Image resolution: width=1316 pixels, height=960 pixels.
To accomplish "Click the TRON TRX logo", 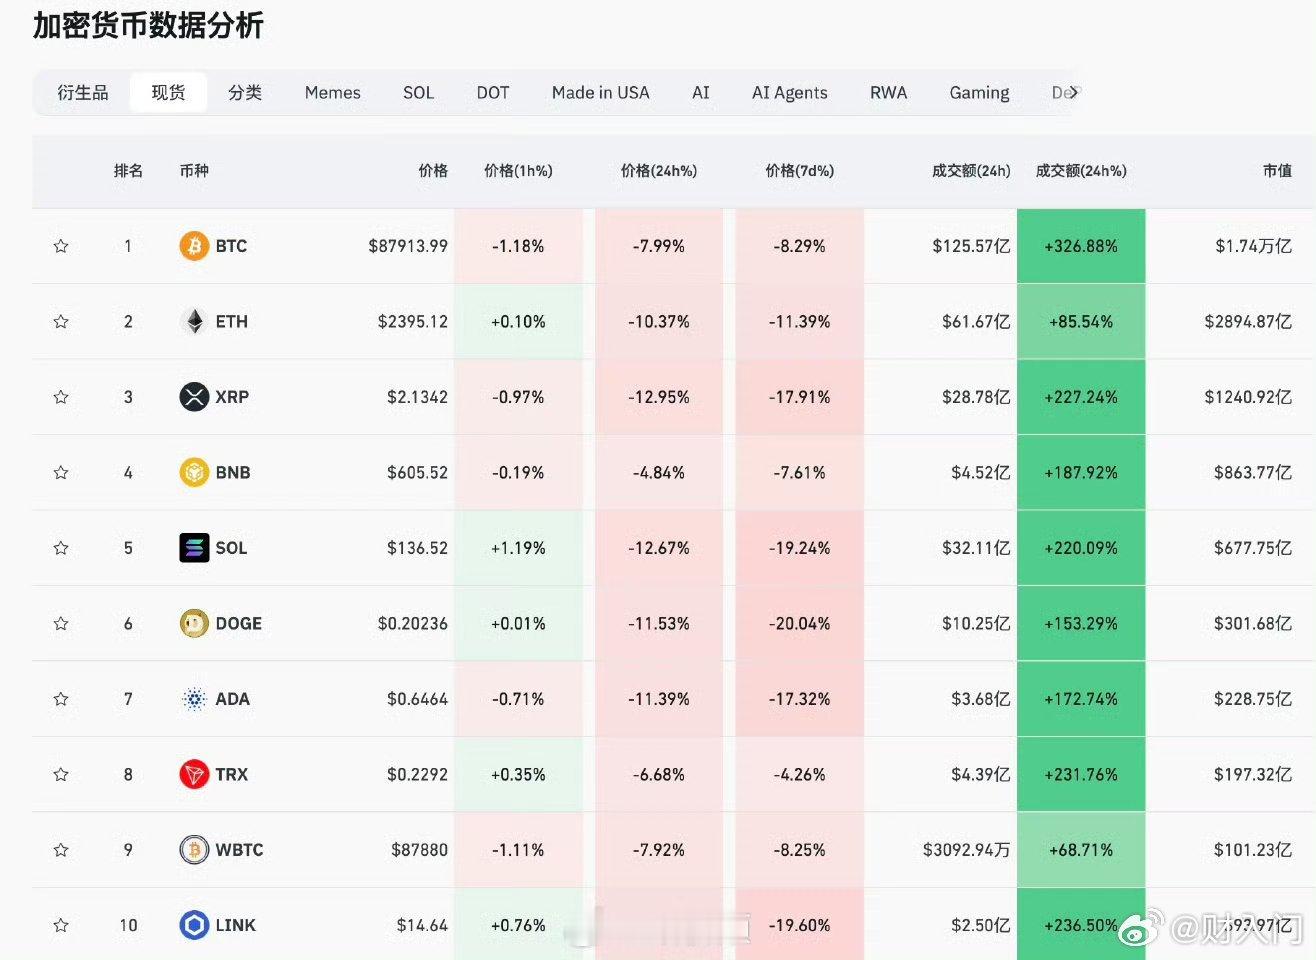I will point(194,774).
